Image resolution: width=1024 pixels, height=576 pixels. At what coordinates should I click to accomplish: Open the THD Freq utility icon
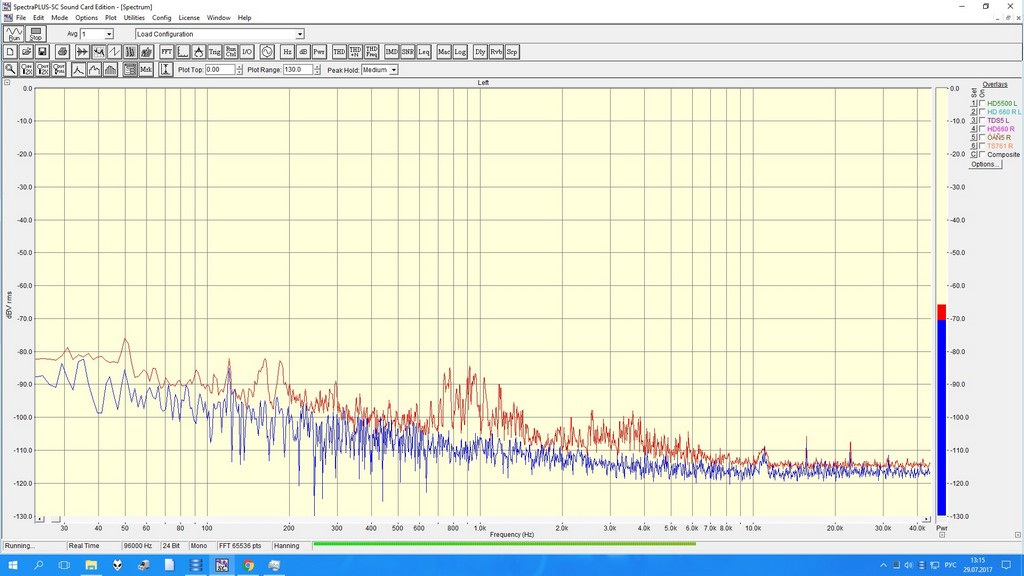coord(372,52)
